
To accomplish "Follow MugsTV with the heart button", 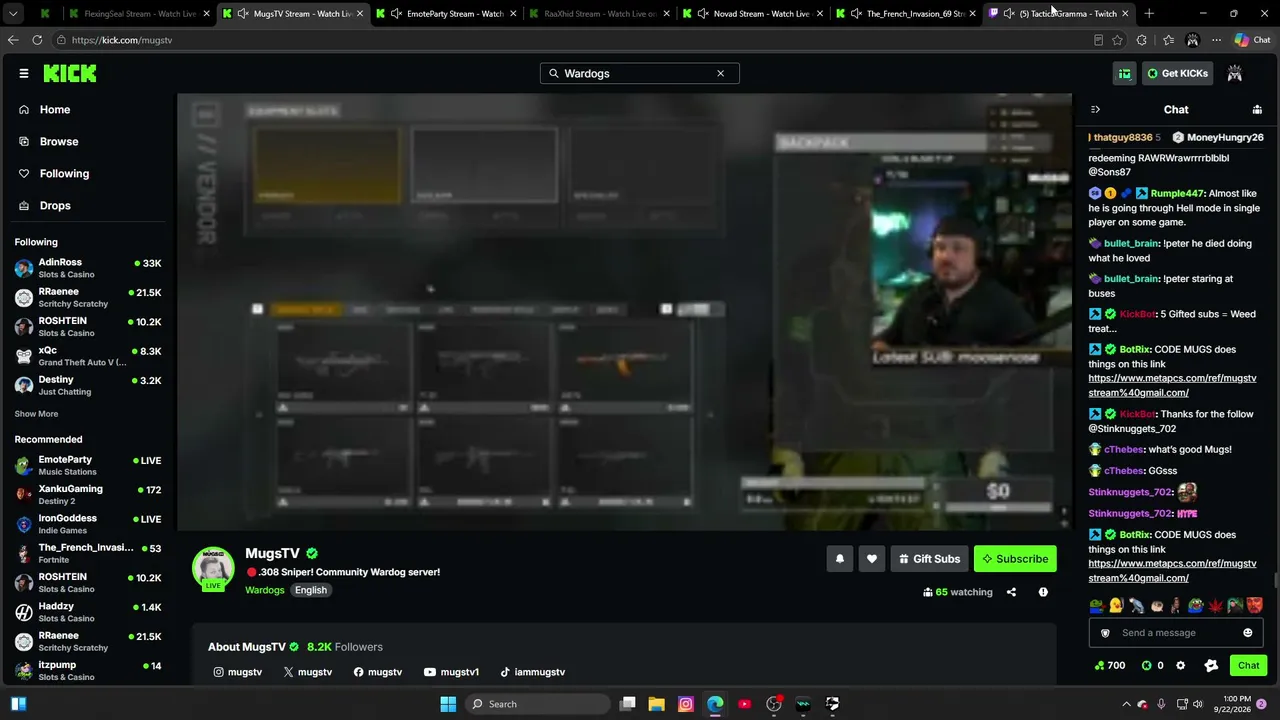I will (872, 559).
